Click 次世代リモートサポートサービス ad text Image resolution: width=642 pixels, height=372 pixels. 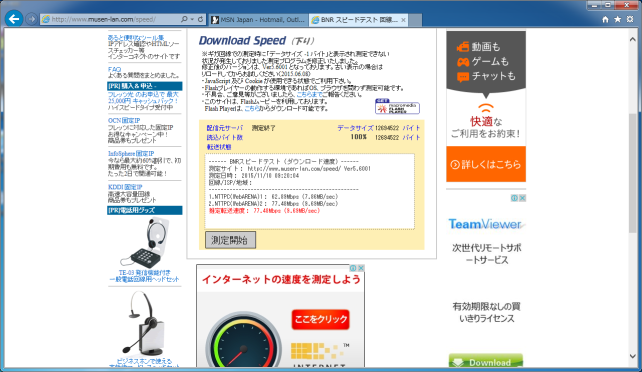coord(486,254)
